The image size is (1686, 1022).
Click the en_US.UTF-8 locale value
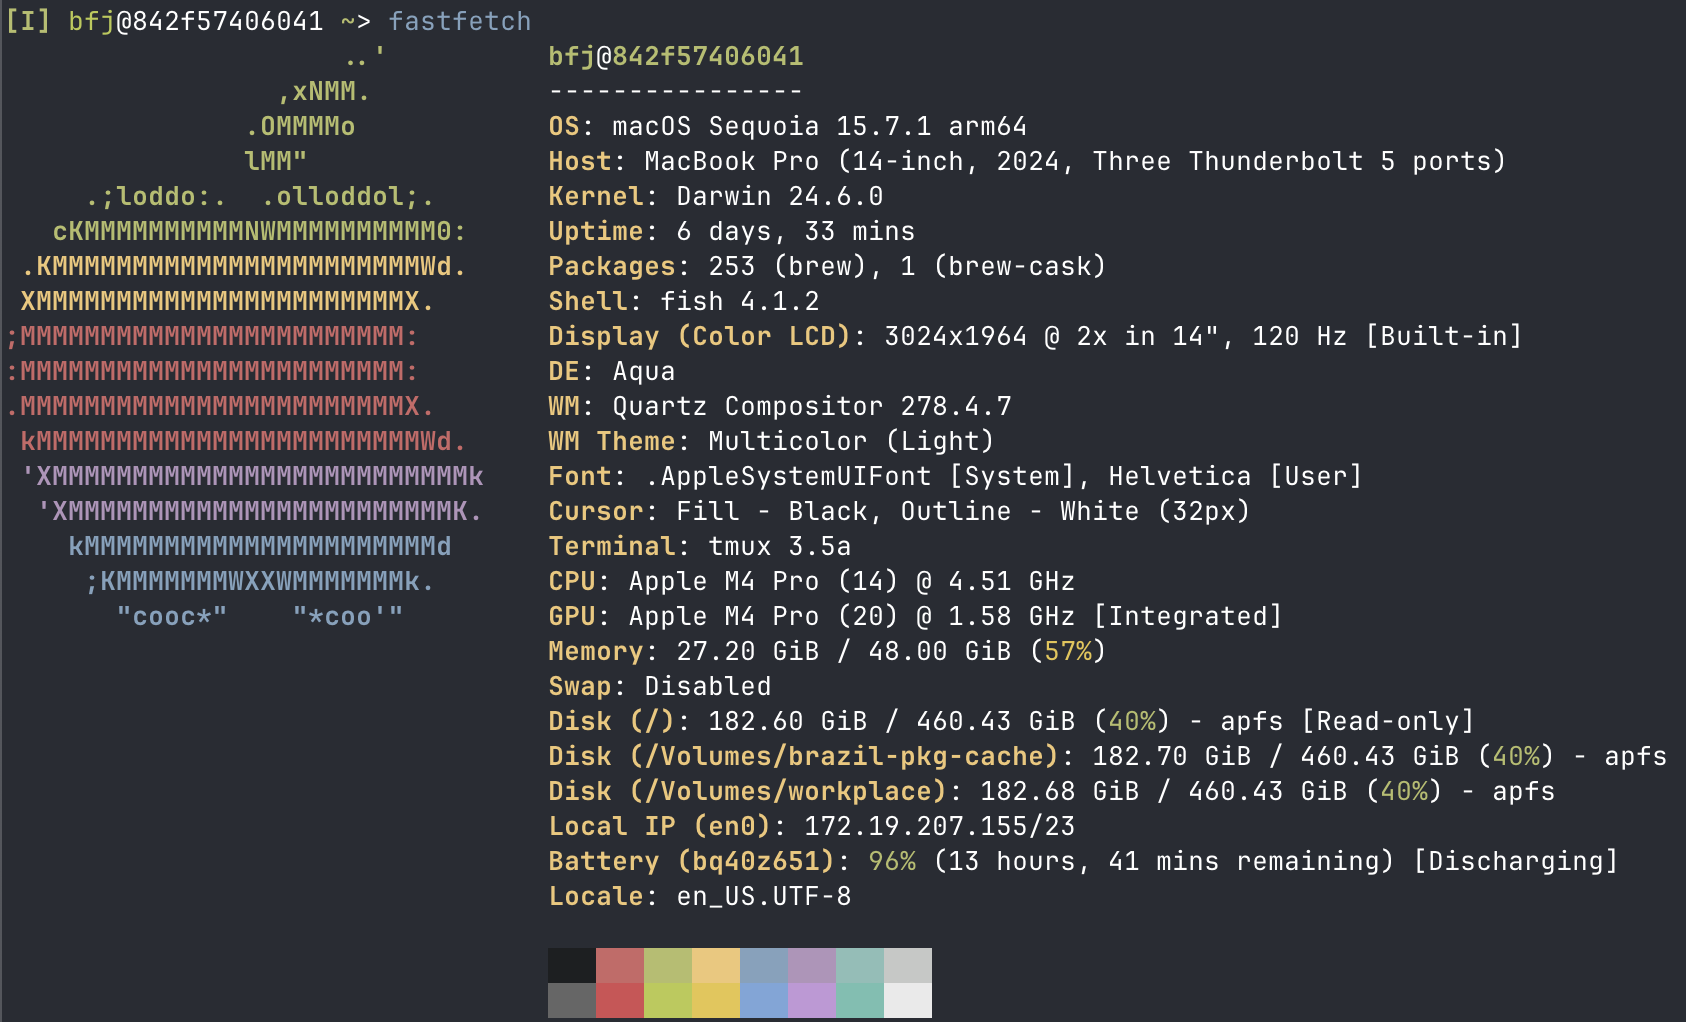(x=763, y=896)
